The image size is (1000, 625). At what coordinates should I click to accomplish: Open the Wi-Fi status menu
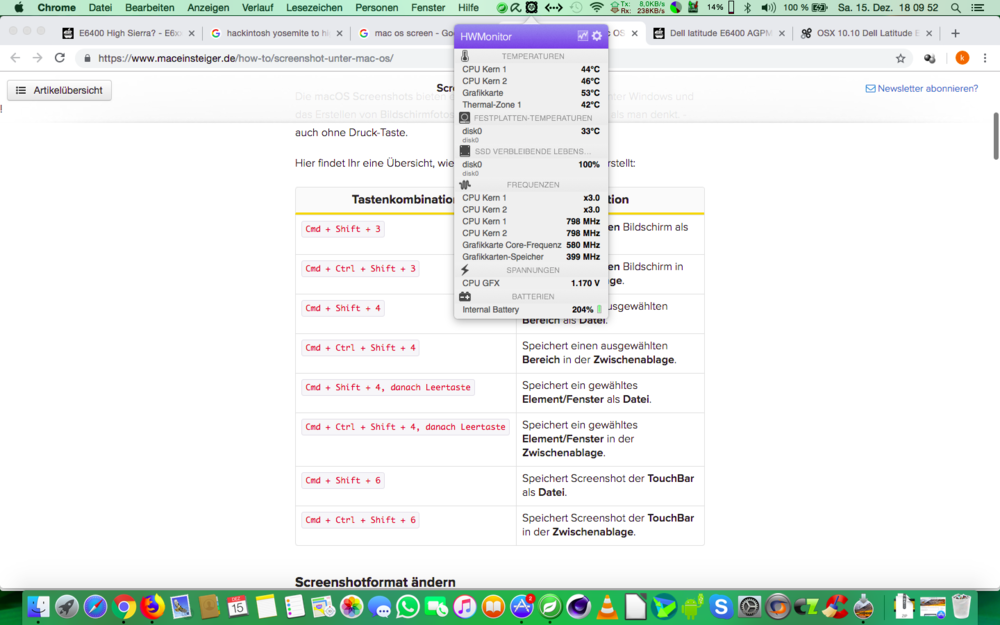click(597, 7)
